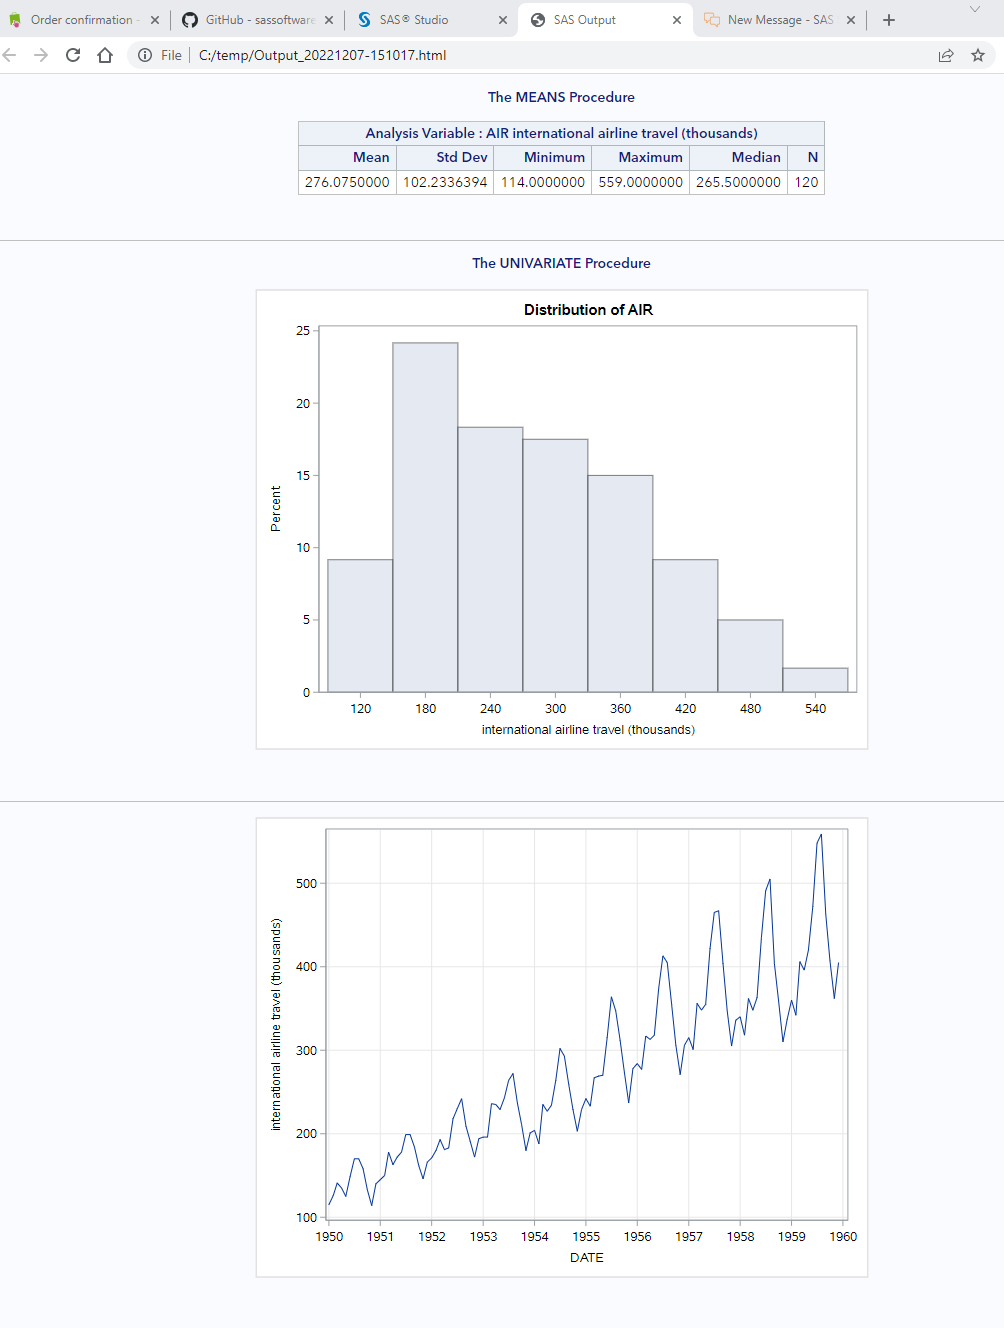This screenshot has width=1004, height=1328.
Task: Expand the tab search chevron
Action: click(x=975, y=9)
